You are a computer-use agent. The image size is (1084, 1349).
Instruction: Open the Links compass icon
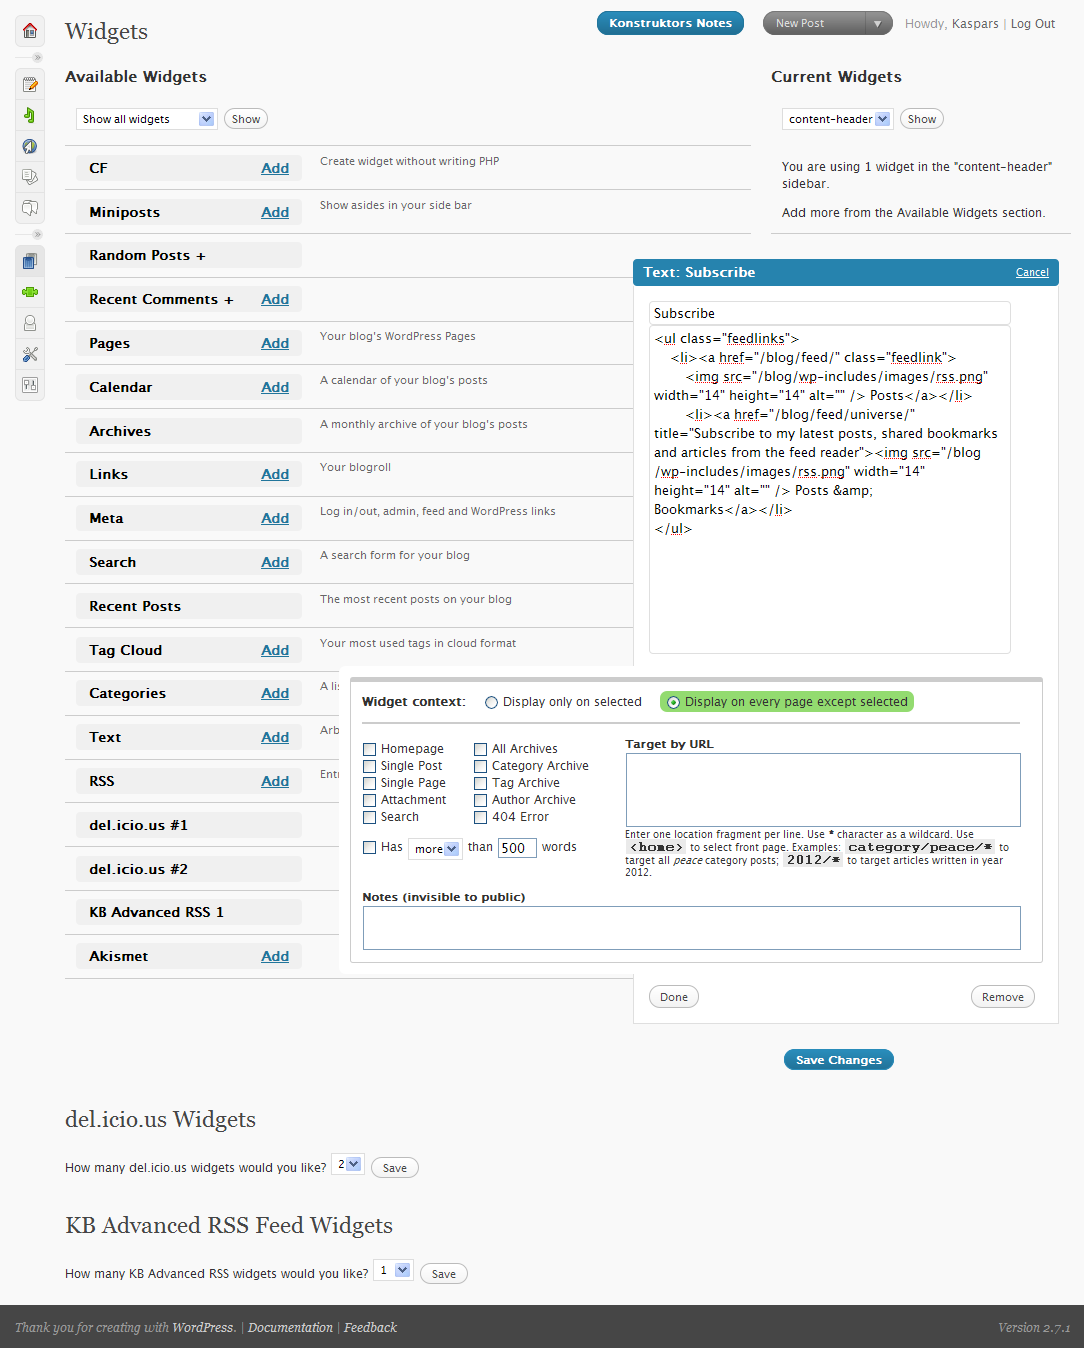tap(30, 146)
